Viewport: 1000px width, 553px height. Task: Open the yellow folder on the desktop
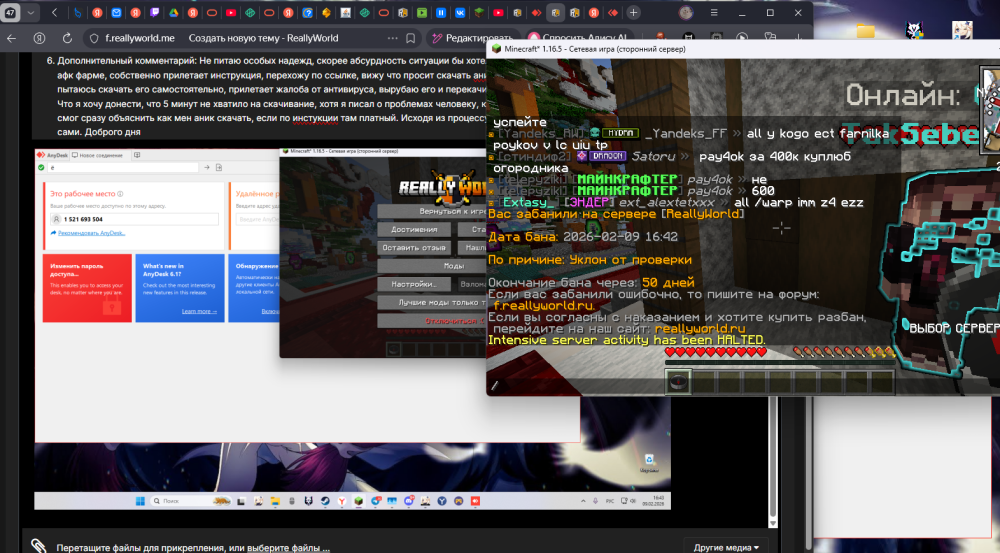point(865,30)
